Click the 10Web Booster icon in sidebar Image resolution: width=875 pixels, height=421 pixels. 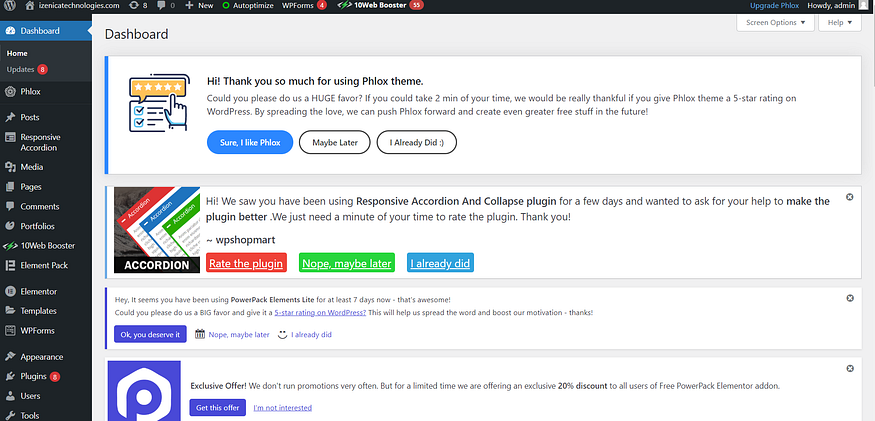point(10,246)
